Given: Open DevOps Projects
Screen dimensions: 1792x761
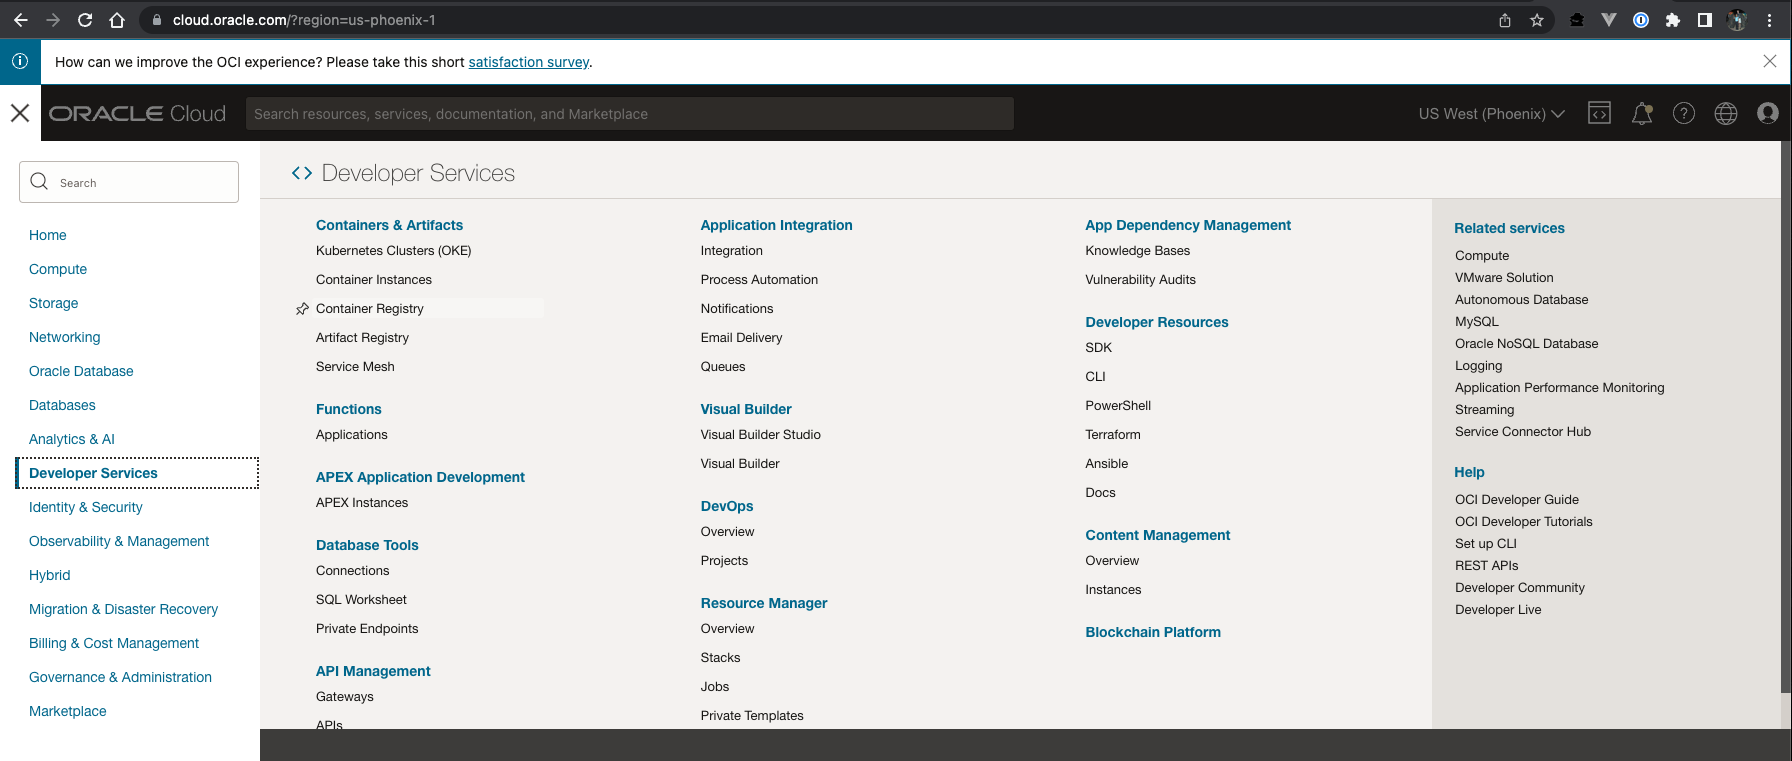Looking at the screenshot, I should coord(724,561).
